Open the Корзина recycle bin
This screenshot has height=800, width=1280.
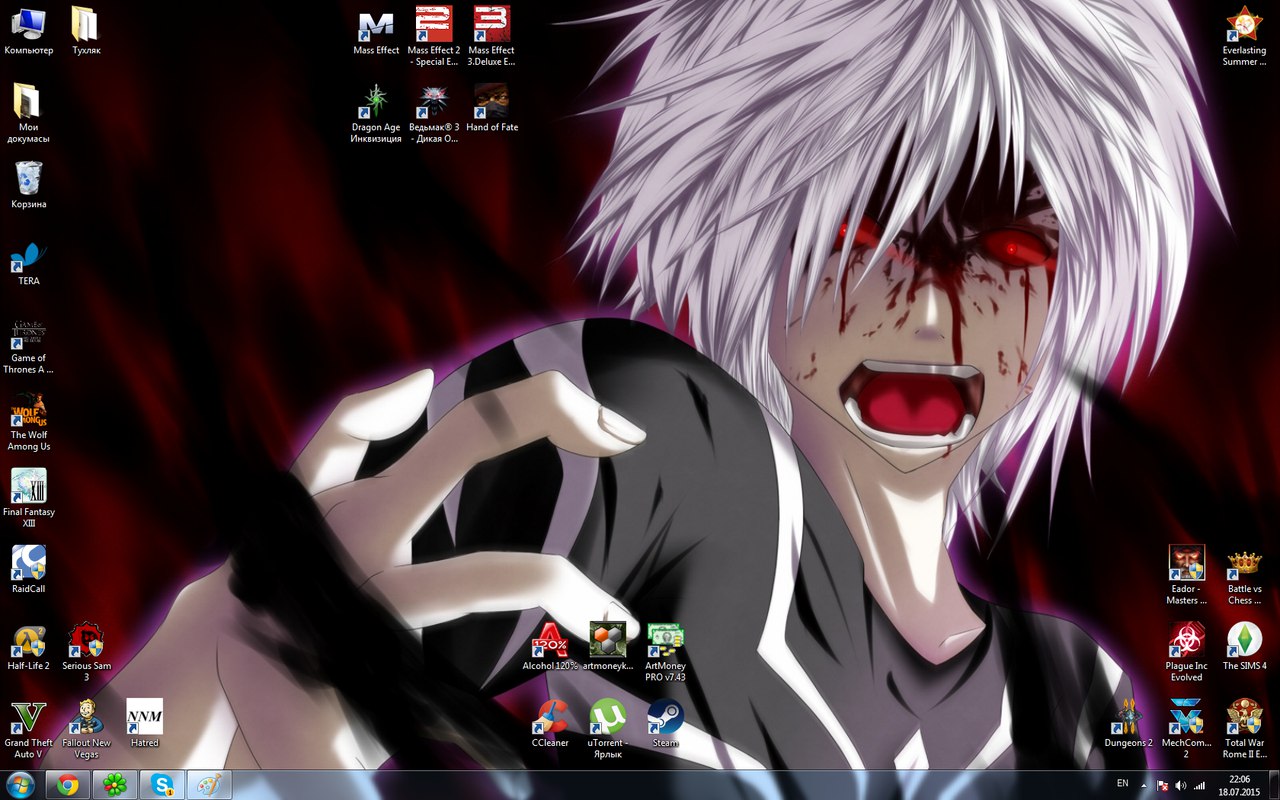click(x=29, y=184)
